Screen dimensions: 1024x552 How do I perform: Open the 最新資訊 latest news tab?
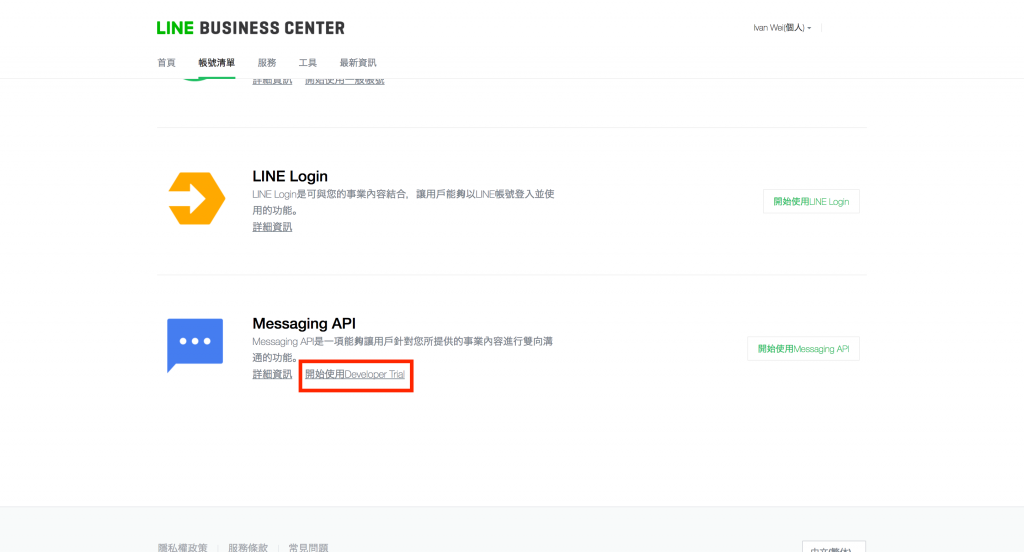pos(358,63)
